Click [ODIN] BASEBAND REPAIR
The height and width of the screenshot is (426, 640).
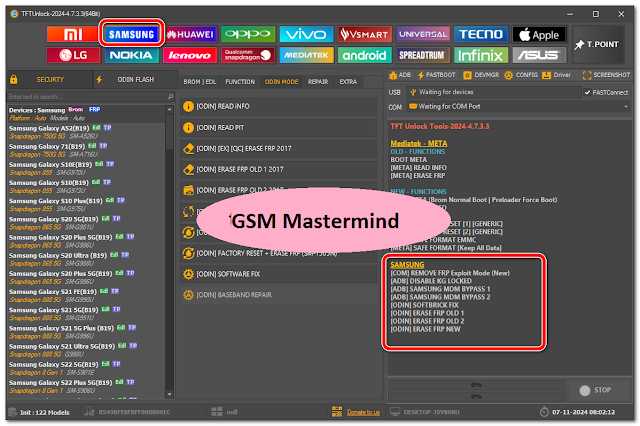point(278,295)
